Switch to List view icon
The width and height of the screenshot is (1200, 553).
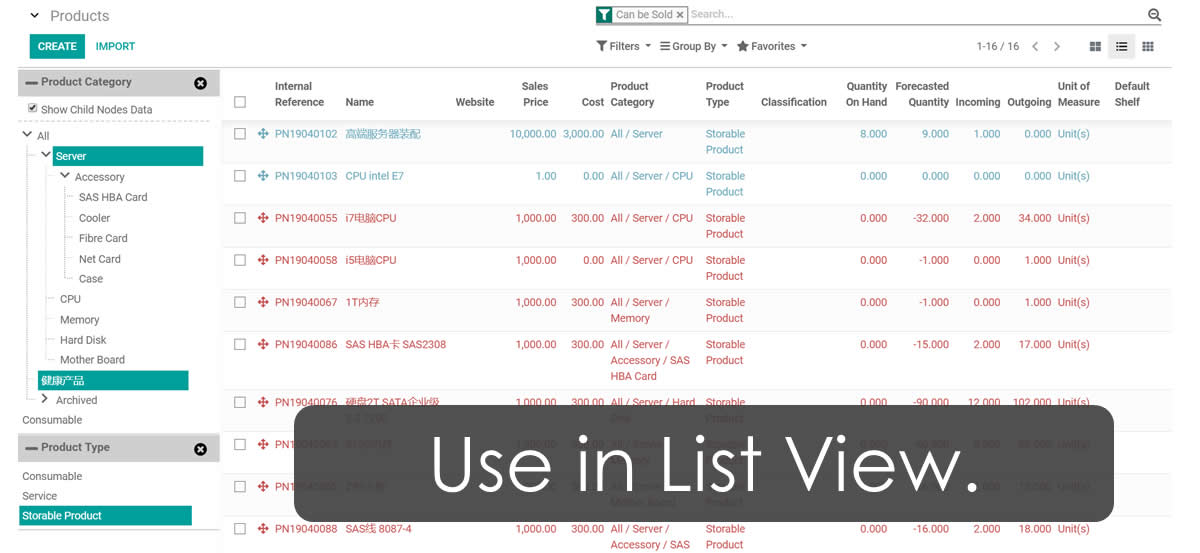point(1122,47)
